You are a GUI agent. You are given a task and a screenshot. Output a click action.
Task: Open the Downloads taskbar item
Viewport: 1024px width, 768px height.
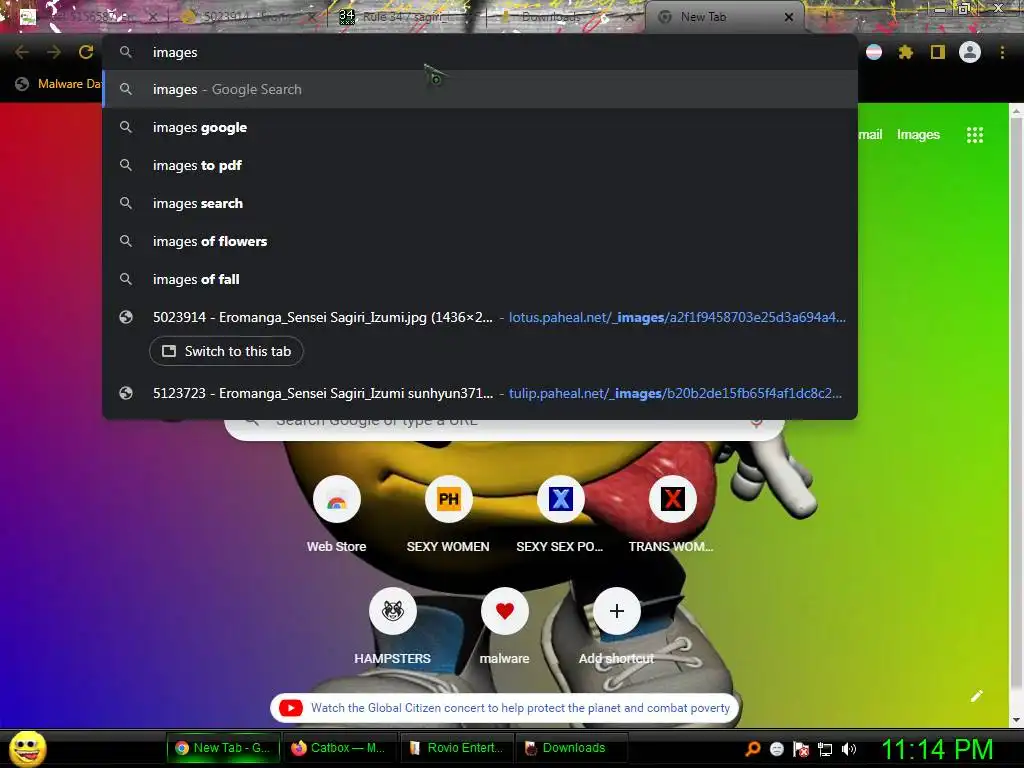click(x=572, y=748)
